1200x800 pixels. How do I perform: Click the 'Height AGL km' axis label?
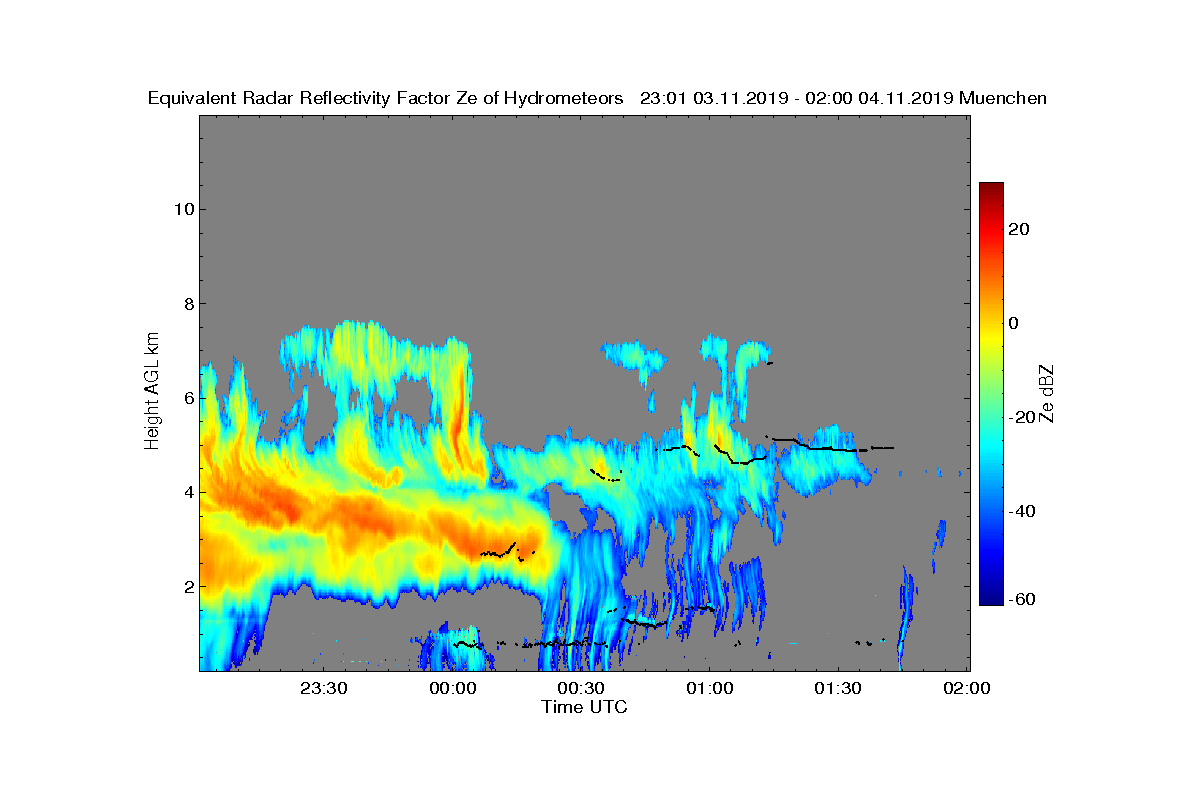click(152, 393)
